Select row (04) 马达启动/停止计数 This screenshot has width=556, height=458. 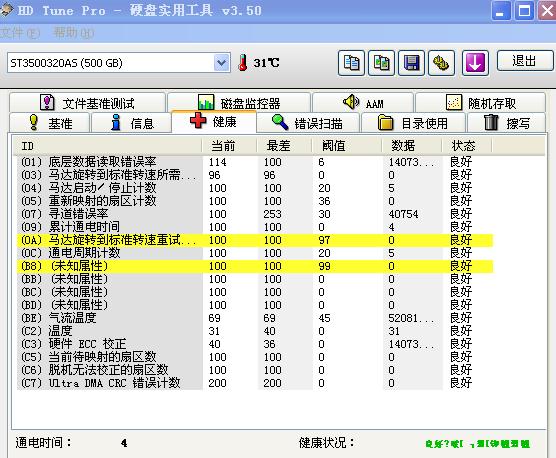click(255, 188)
